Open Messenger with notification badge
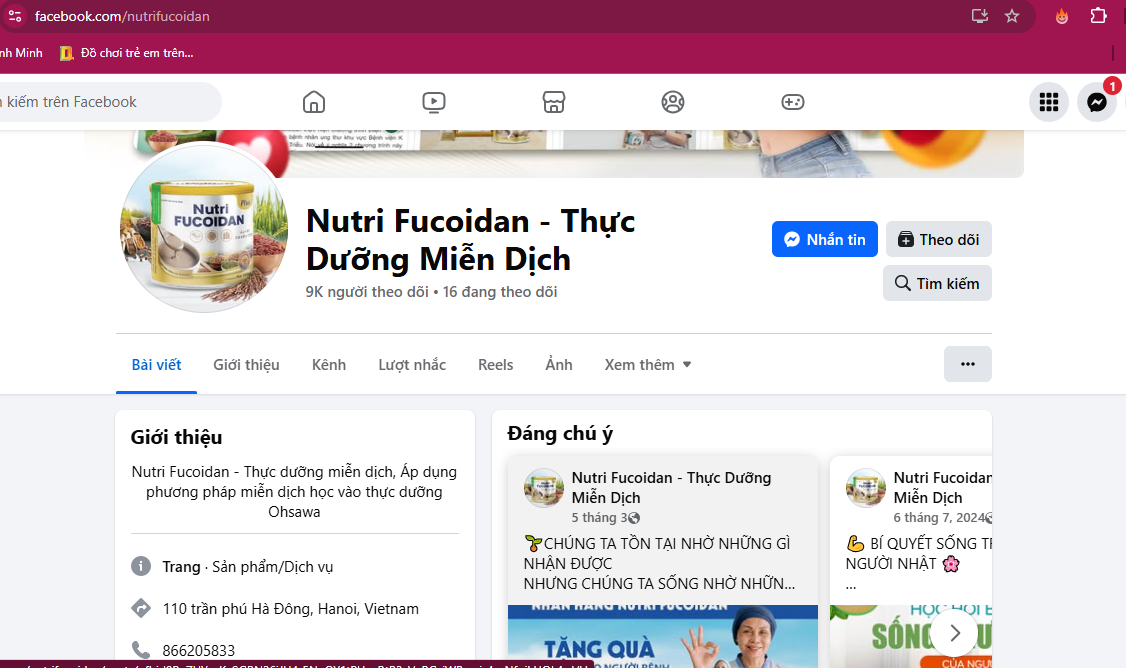 point(1097,102)
